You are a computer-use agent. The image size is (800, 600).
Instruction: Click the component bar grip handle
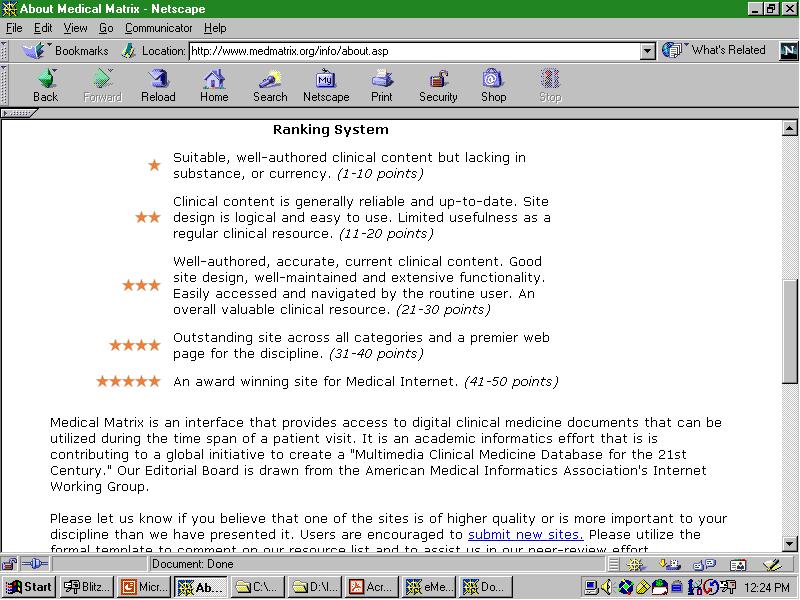point(614,564)
